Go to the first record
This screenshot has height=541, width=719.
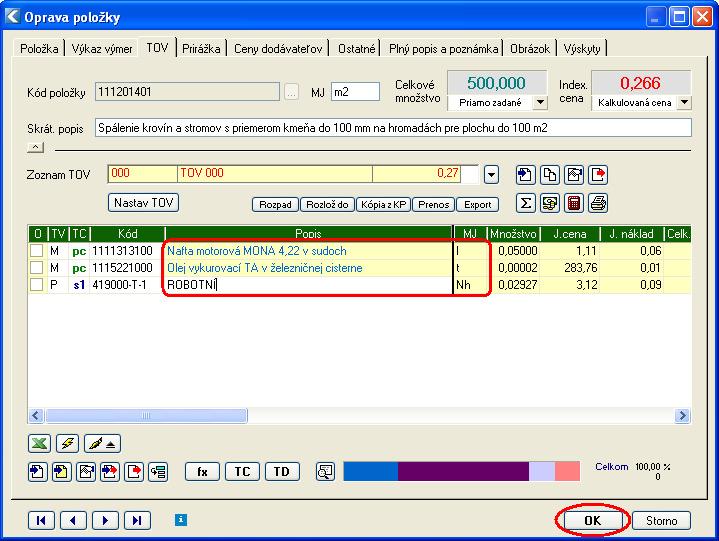pyautogui.click(x=41, y=520)
